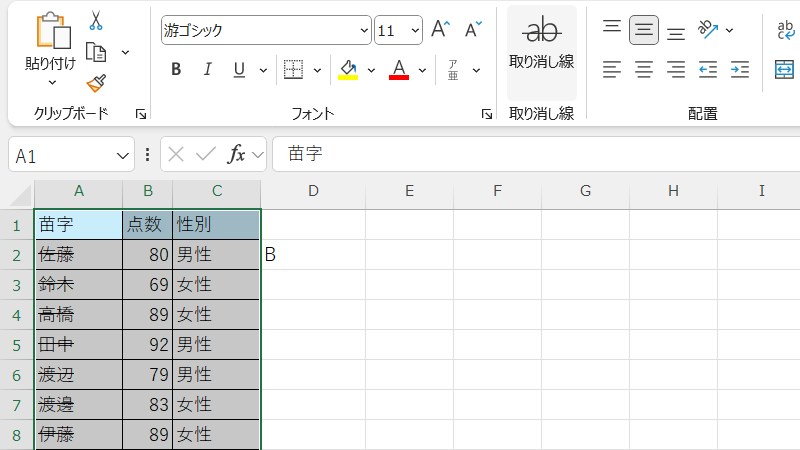The width and height of the screenshot is (800, 450).
Task: Increase font size with the larger A icon
Action: (x=441, y=30)
